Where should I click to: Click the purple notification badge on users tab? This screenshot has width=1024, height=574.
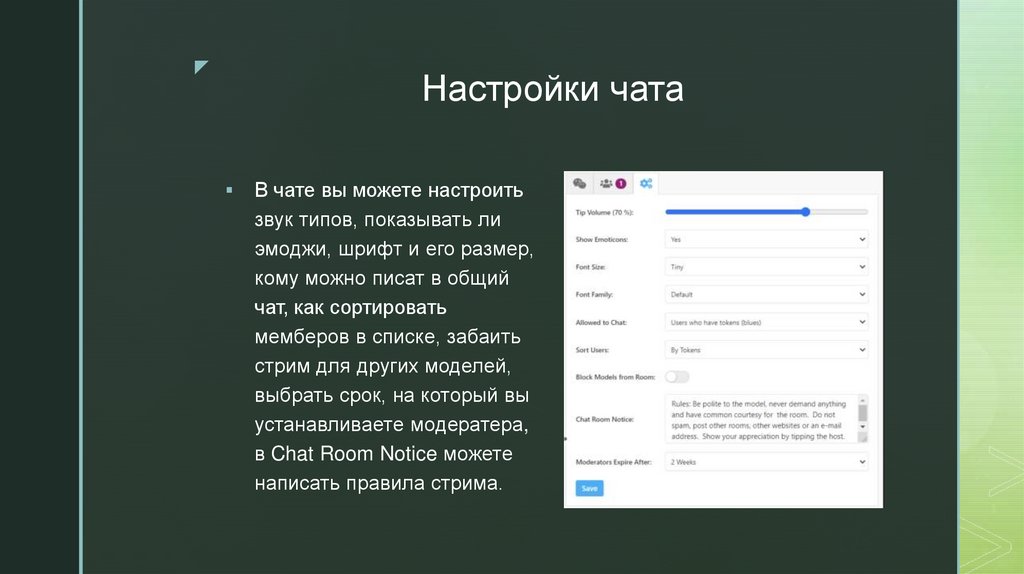[620, 183]
